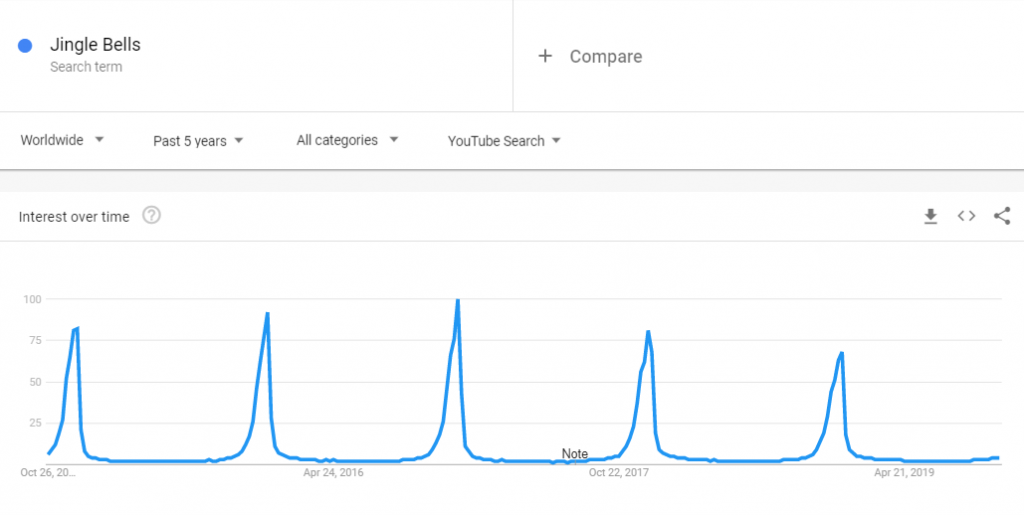Screen dimensions: 1024x515
Task: Click the Search term subtitle text
Action: point(86,67)
